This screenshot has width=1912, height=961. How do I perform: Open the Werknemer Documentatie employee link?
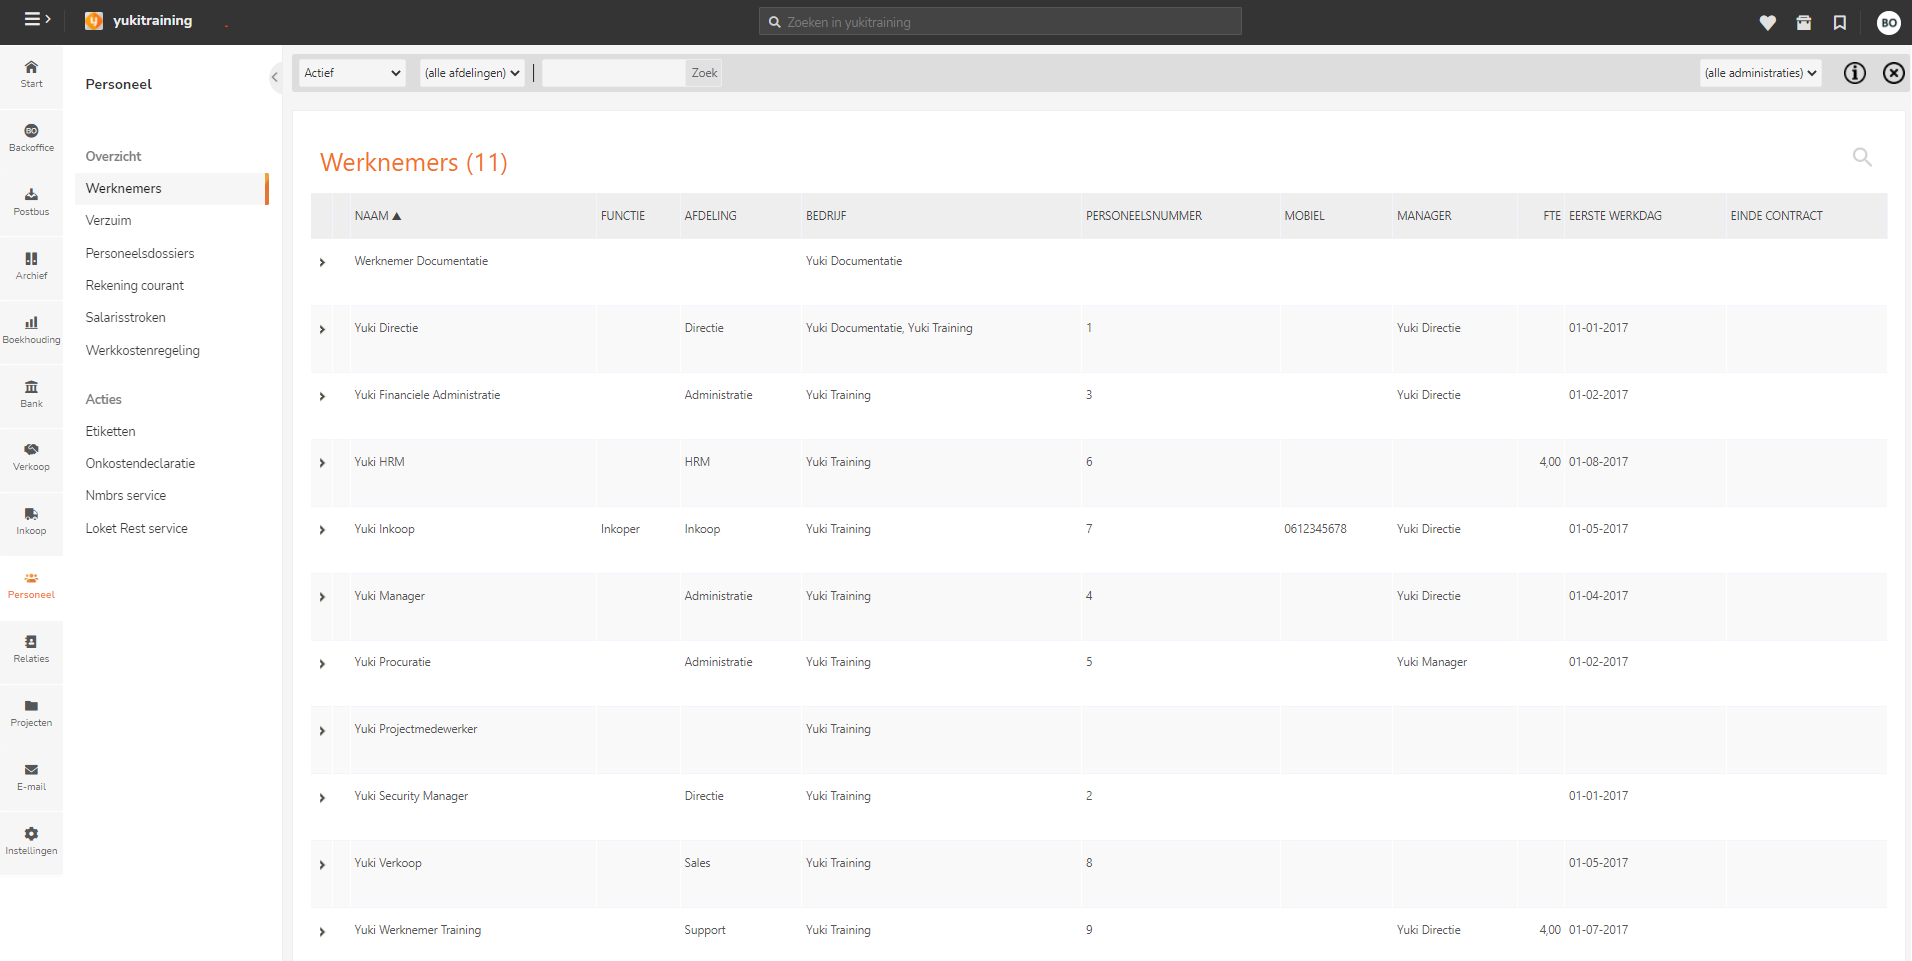tap(421, 261)
